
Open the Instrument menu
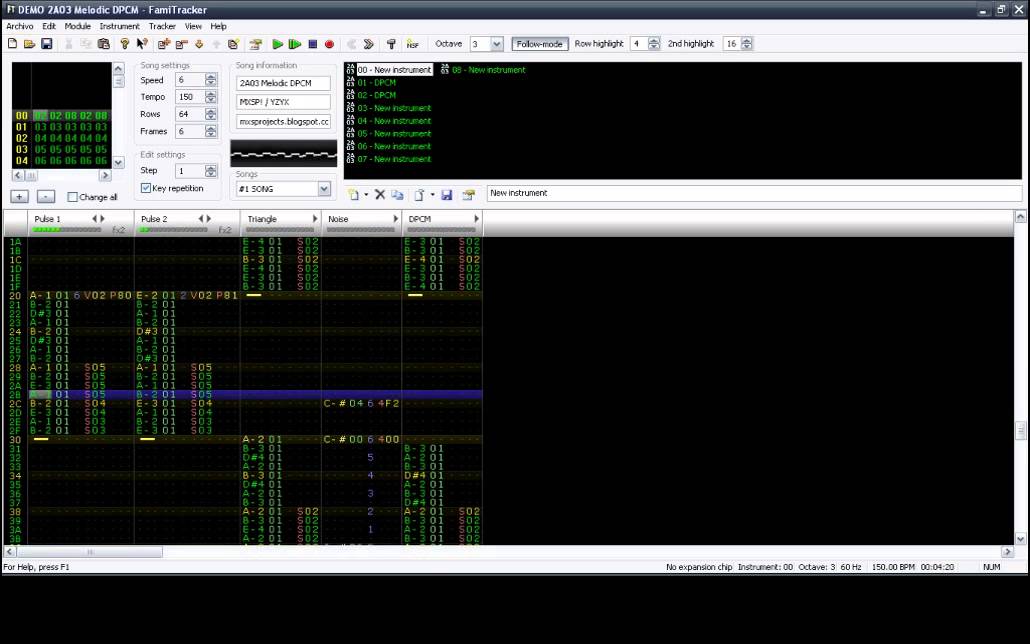tap(120, 26)
